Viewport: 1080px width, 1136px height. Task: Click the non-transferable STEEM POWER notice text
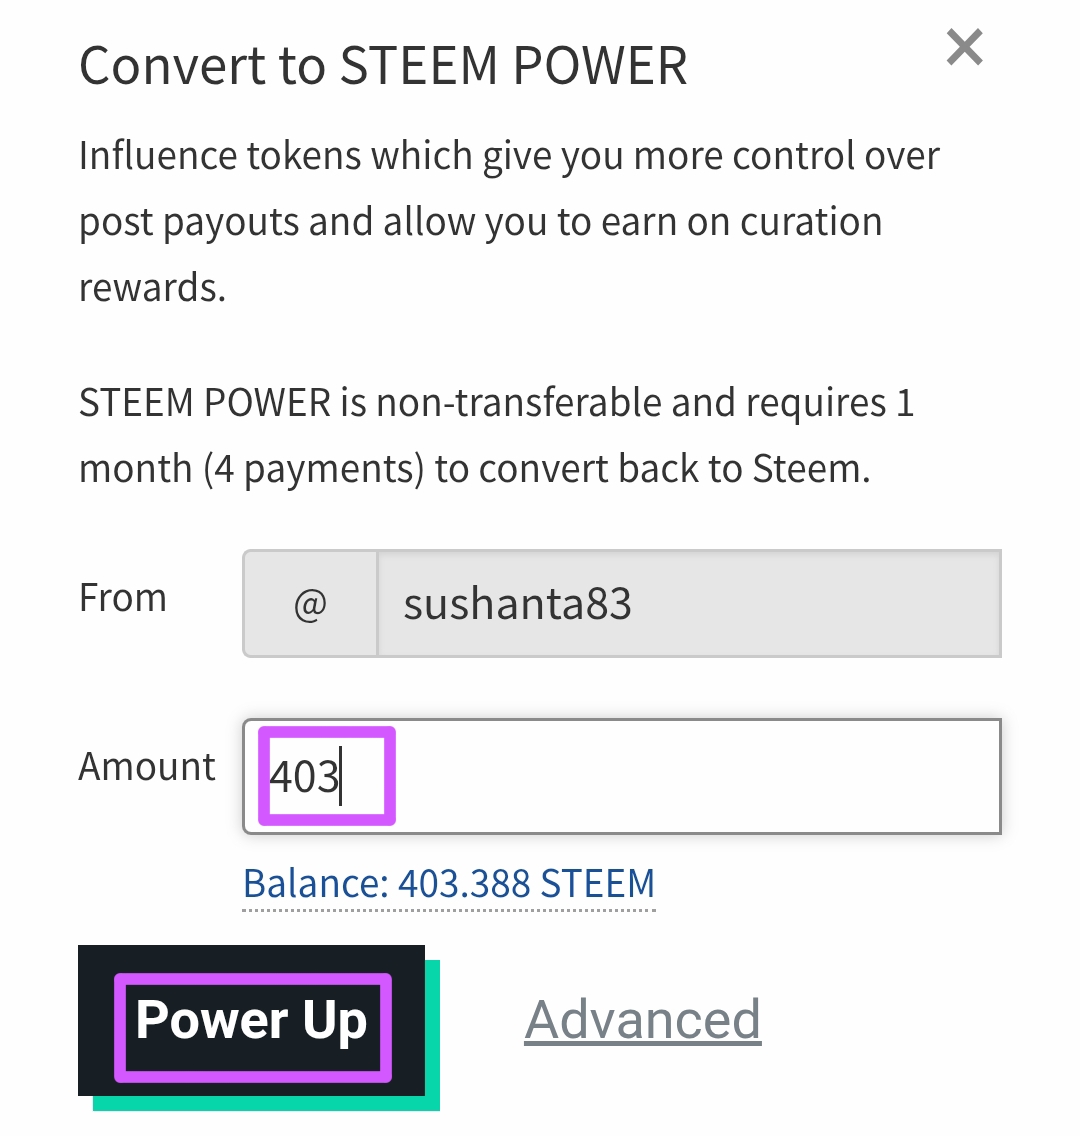[496, 435]
